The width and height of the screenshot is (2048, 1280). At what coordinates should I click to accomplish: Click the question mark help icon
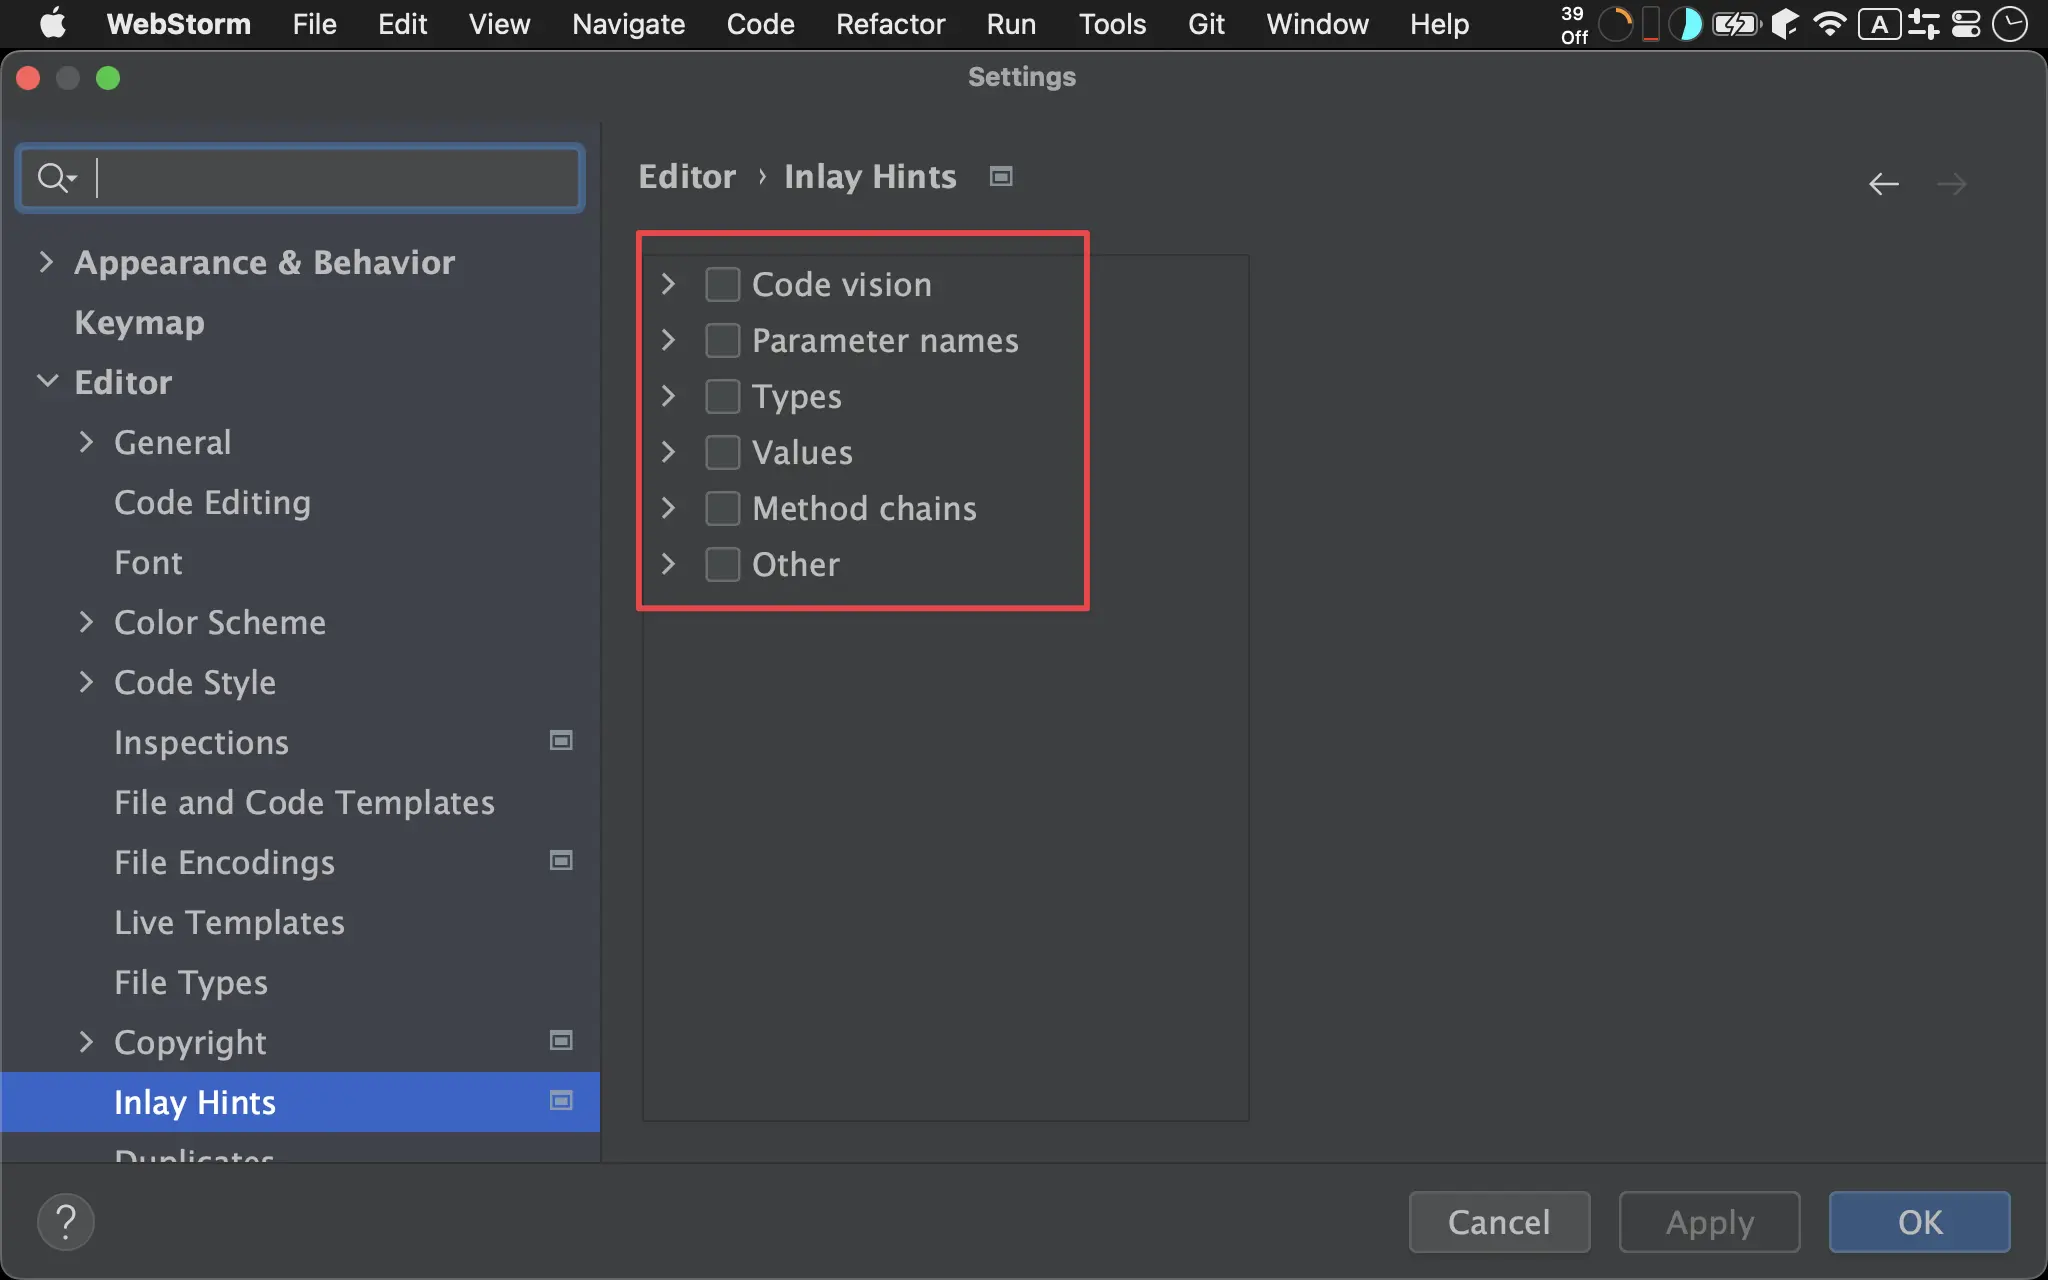66,1221
